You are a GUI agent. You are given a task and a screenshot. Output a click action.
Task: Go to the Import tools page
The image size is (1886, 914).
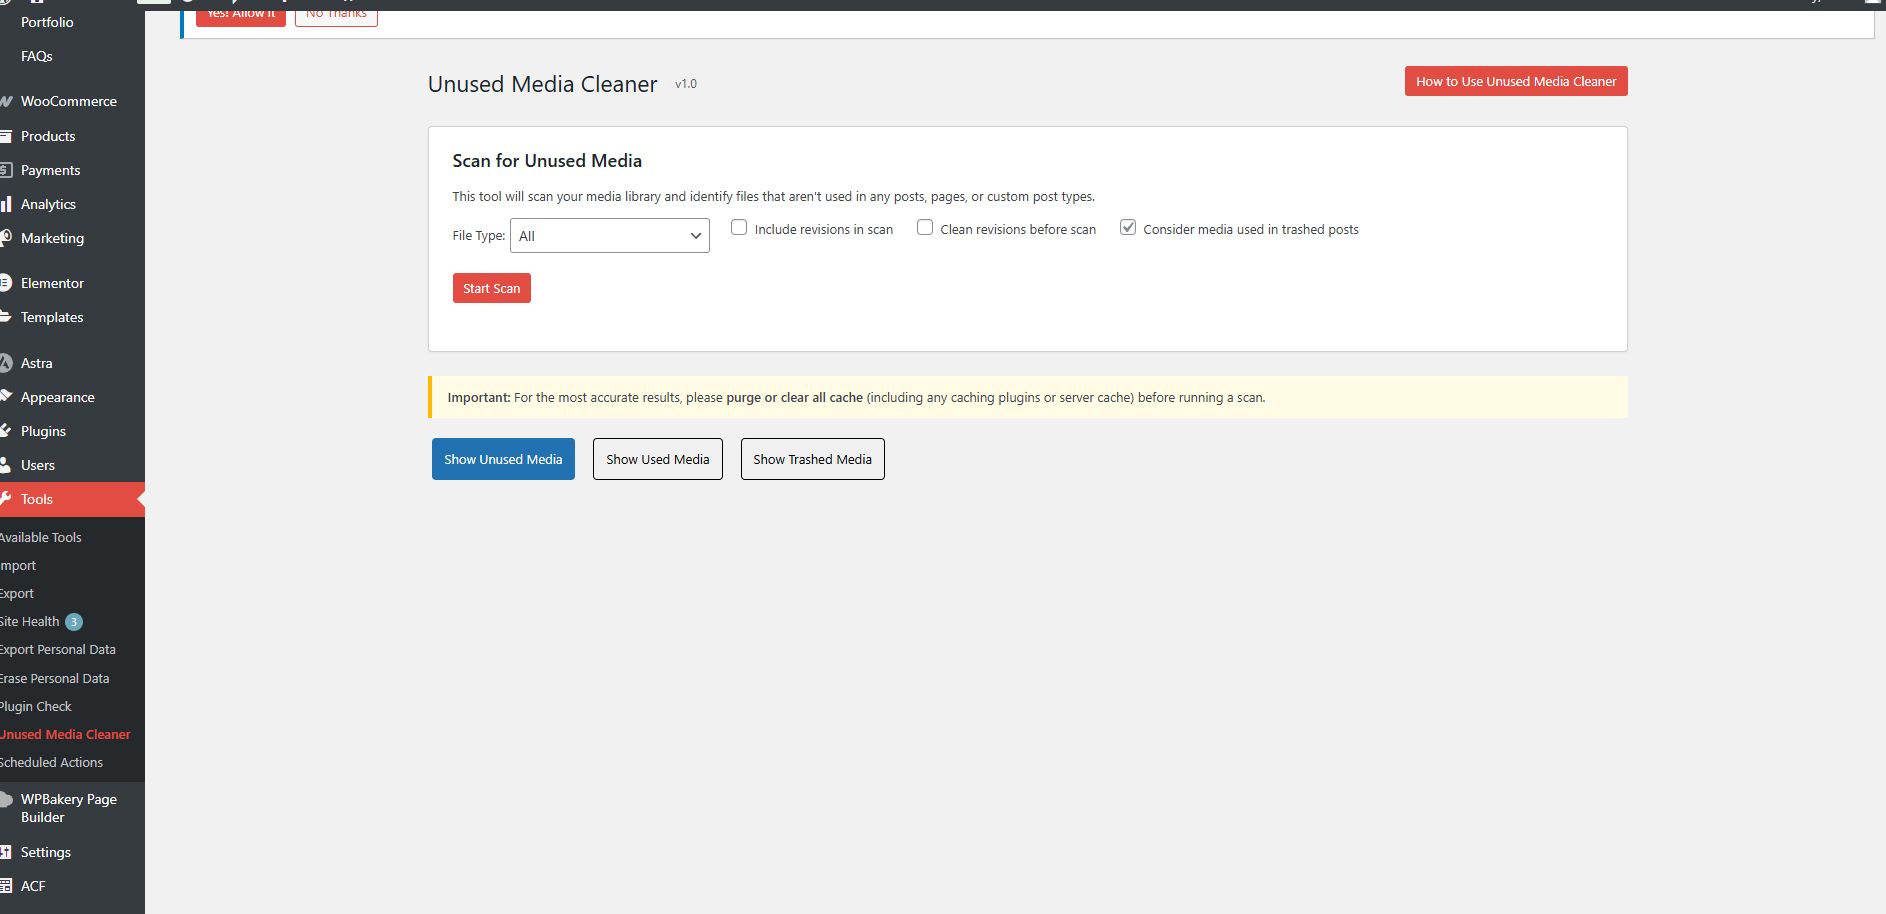18,565
